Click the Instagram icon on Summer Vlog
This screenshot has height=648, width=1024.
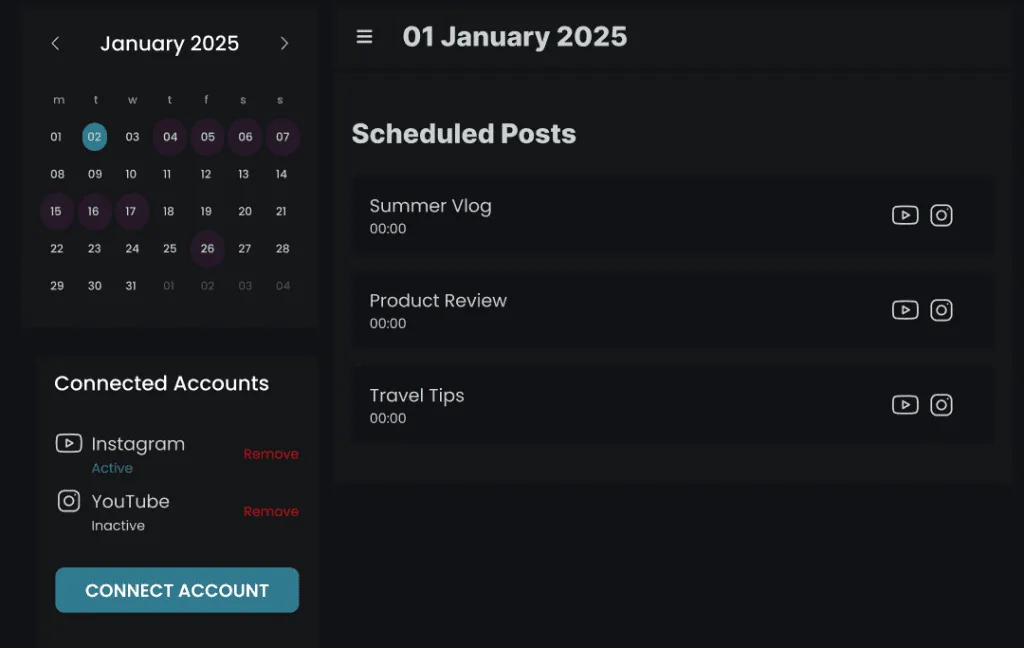(x=941, y=215)
